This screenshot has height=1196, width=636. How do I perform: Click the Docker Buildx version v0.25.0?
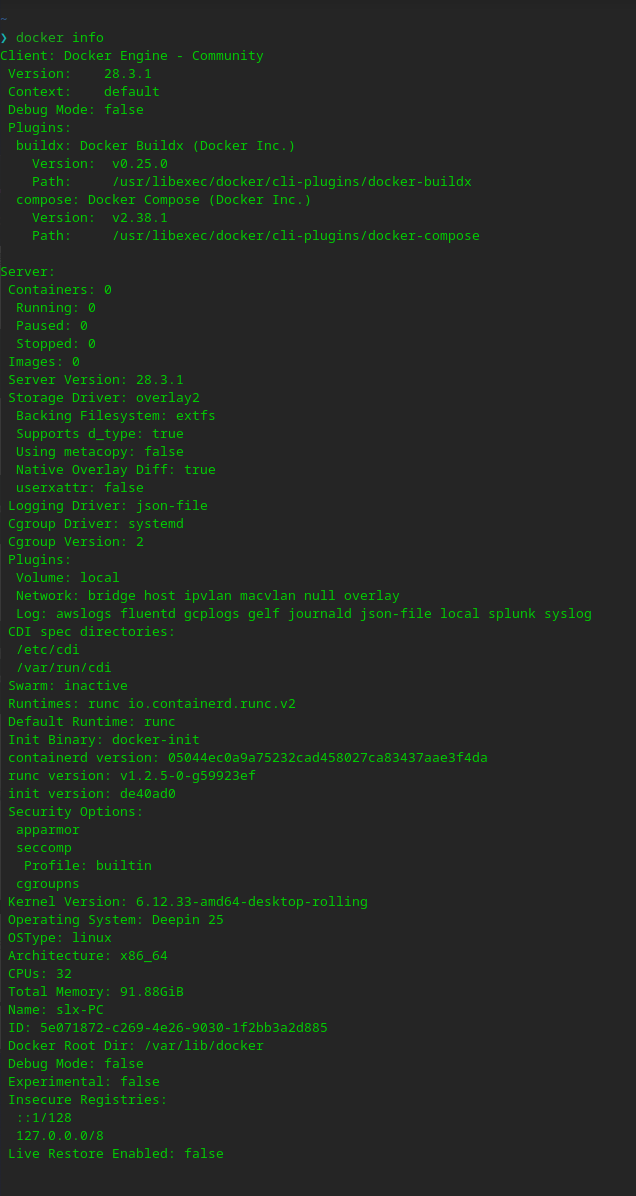click(x=139, y=164)
